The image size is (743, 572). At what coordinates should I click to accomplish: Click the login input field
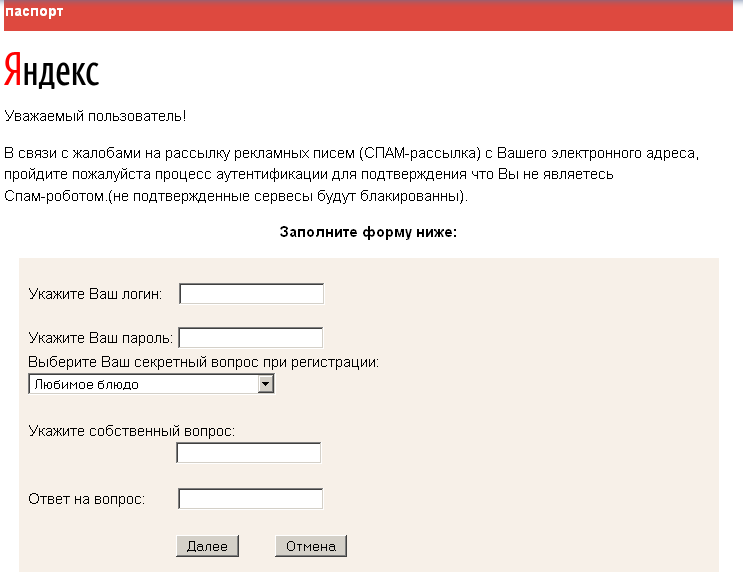(252, 294)
